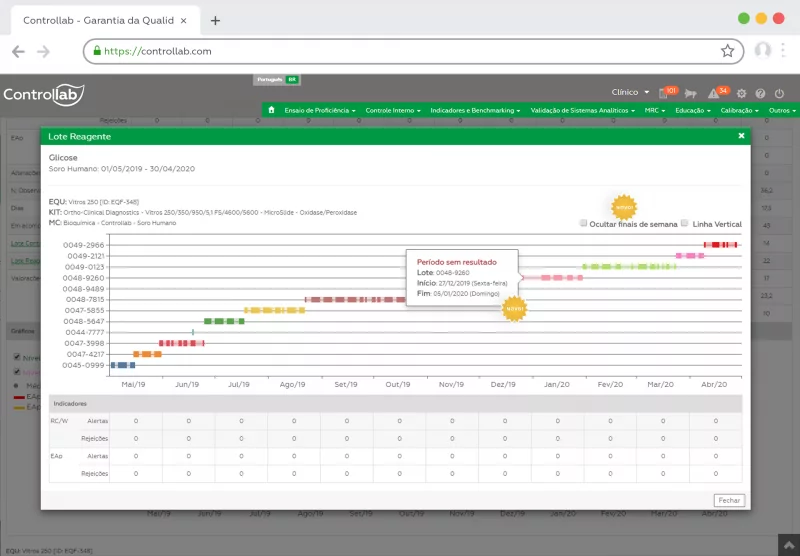The height and width of the screenshot is (556, 800).
Task: Click the address bar URL field
Action: (x=413, y=51)
